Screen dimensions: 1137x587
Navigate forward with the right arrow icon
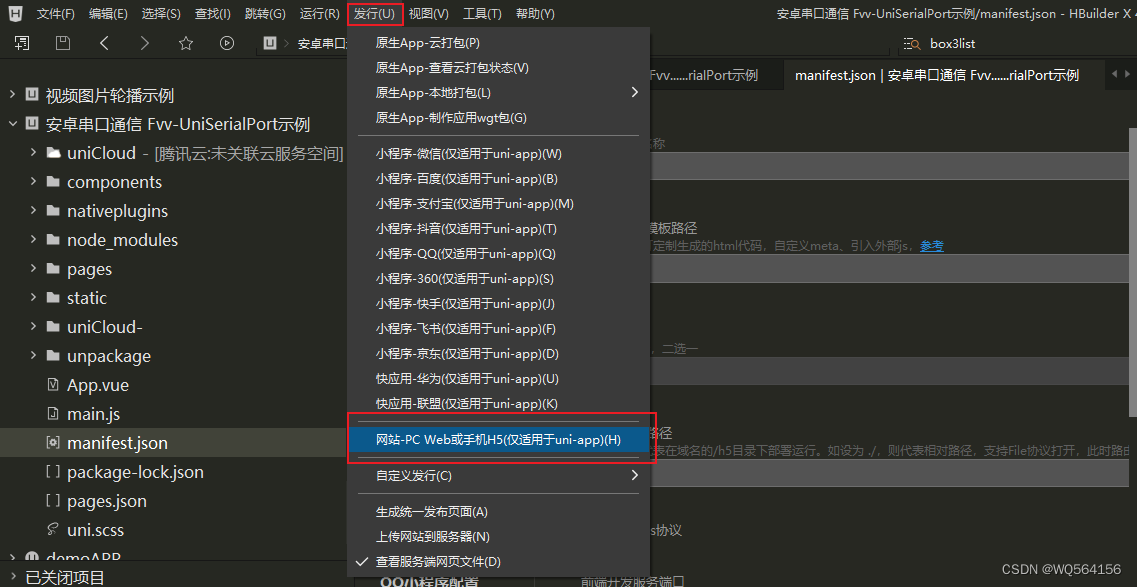tap(144, 43)
